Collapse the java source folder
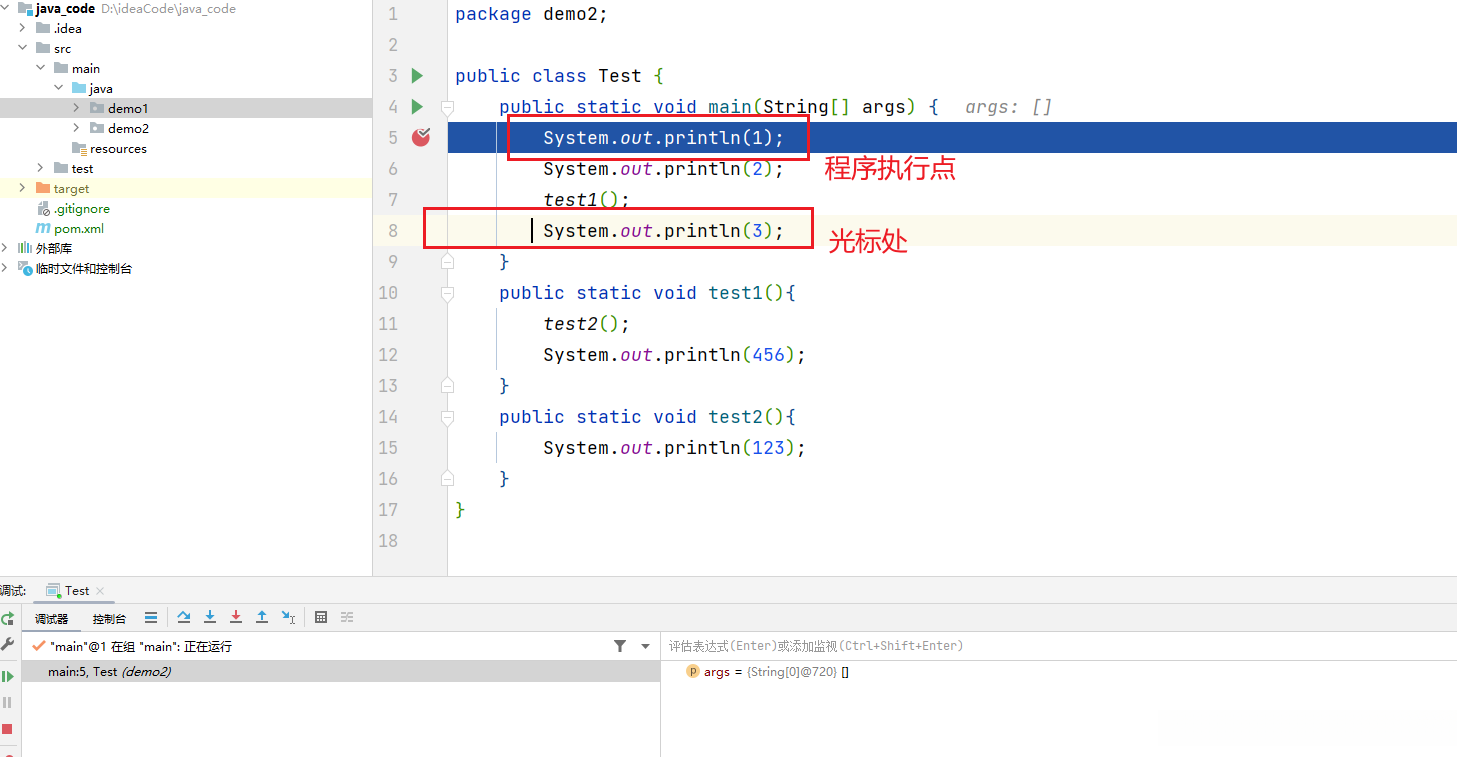Image resolution: width=1457 pixels, height=757 pixels. click(x=59, y=88)
